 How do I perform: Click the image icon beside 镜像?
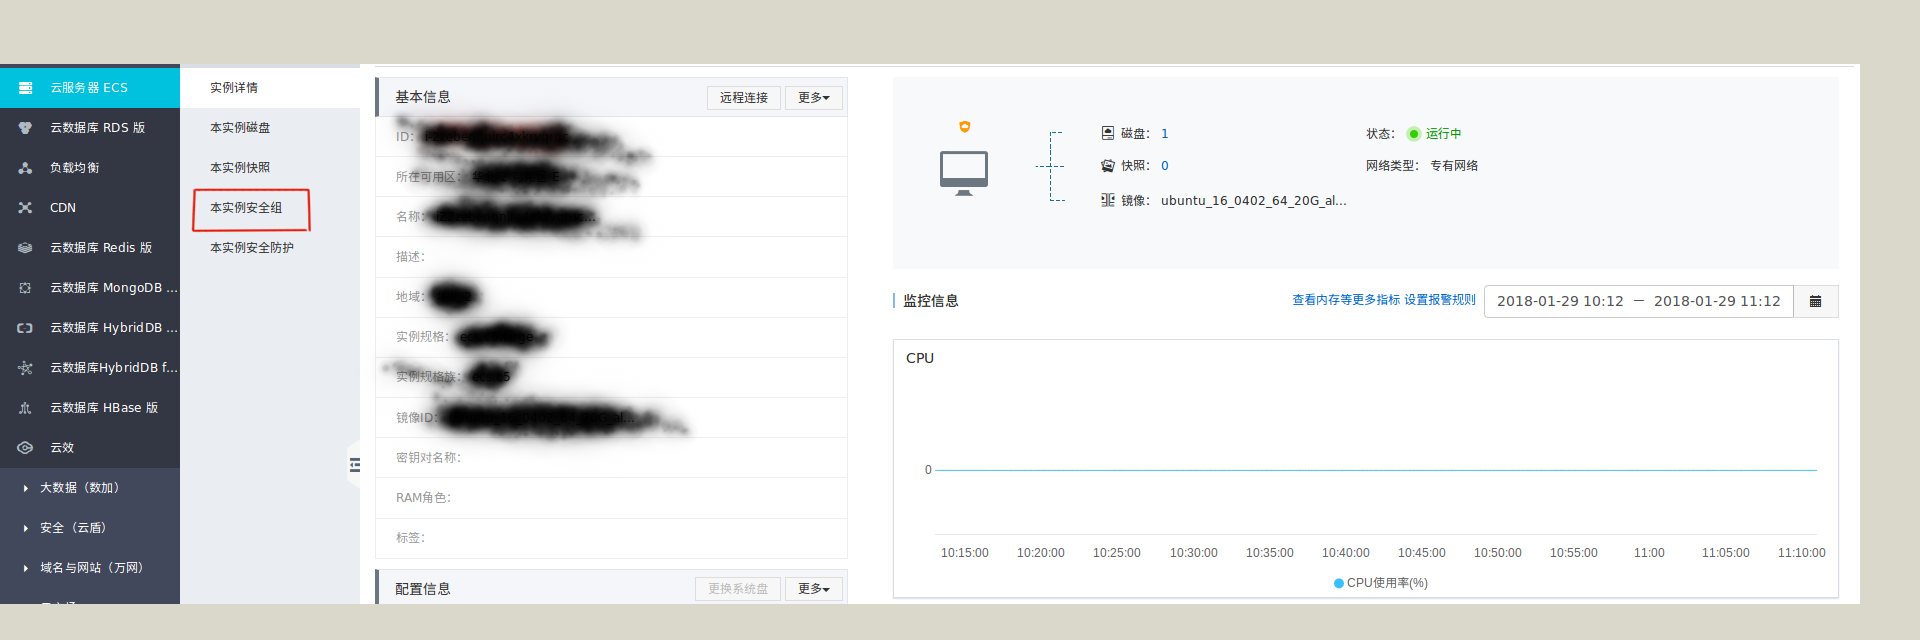pyautogui.click(x=1108, y=200)
